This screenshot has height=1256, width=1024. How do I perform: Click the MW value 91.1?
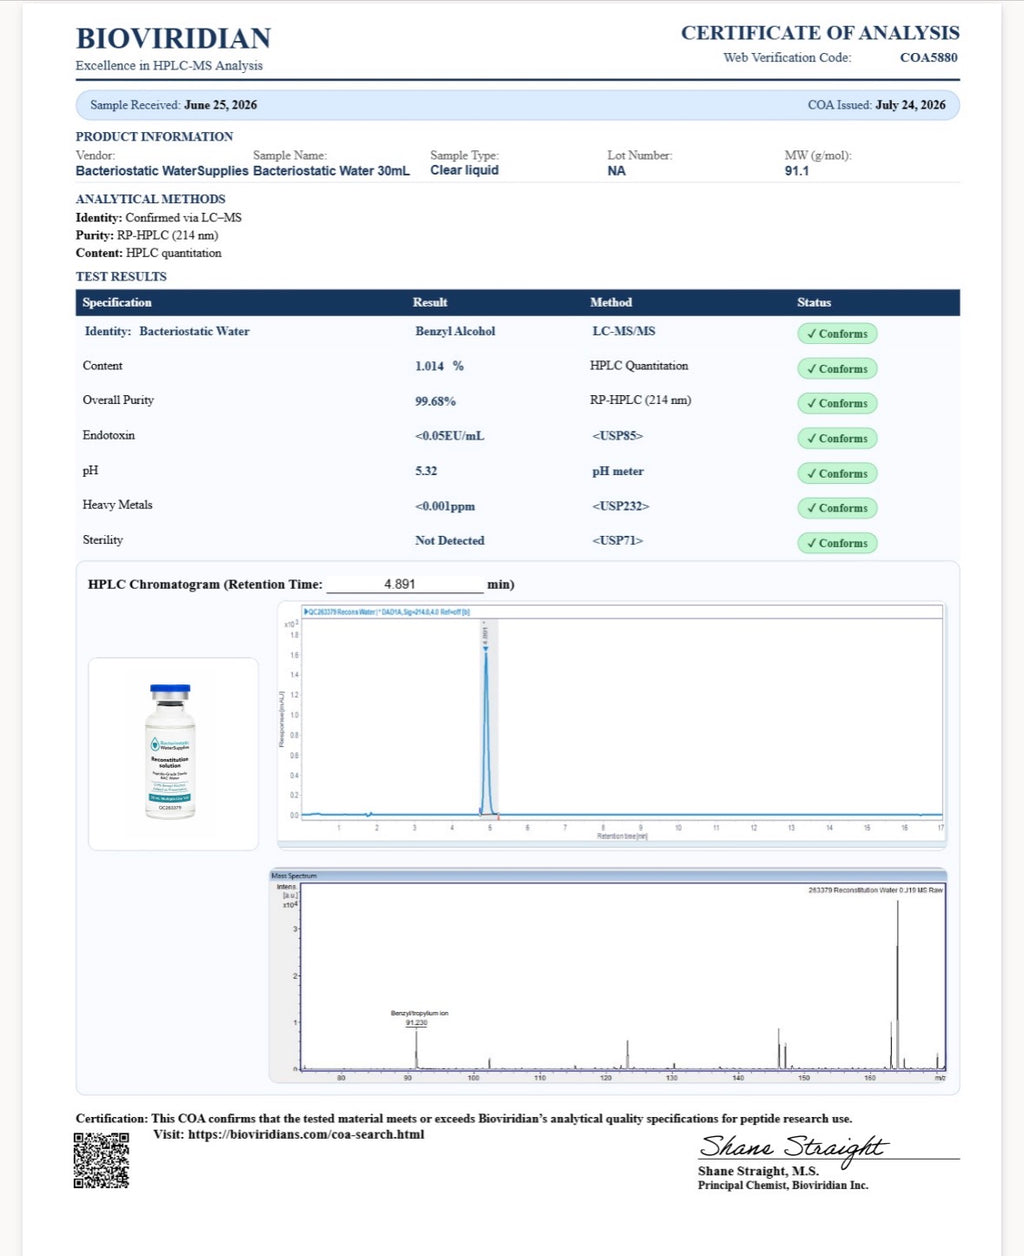point(797,171)
